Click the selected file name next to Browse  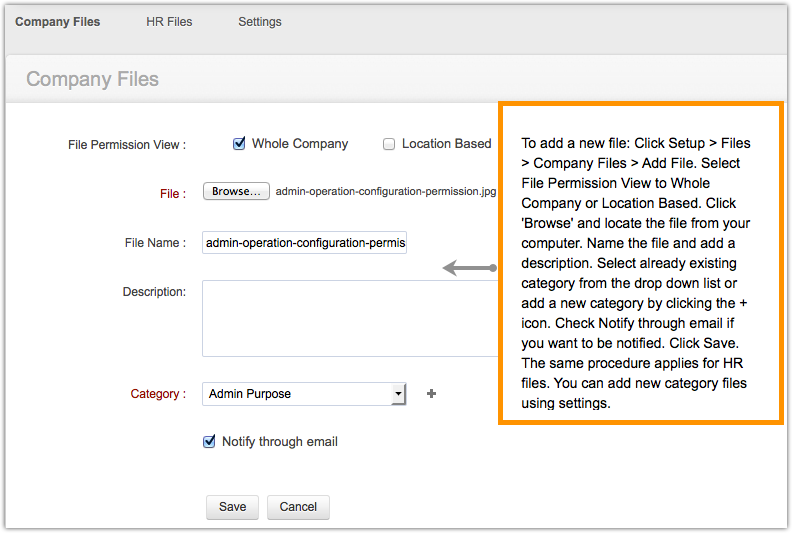point(385,191)
